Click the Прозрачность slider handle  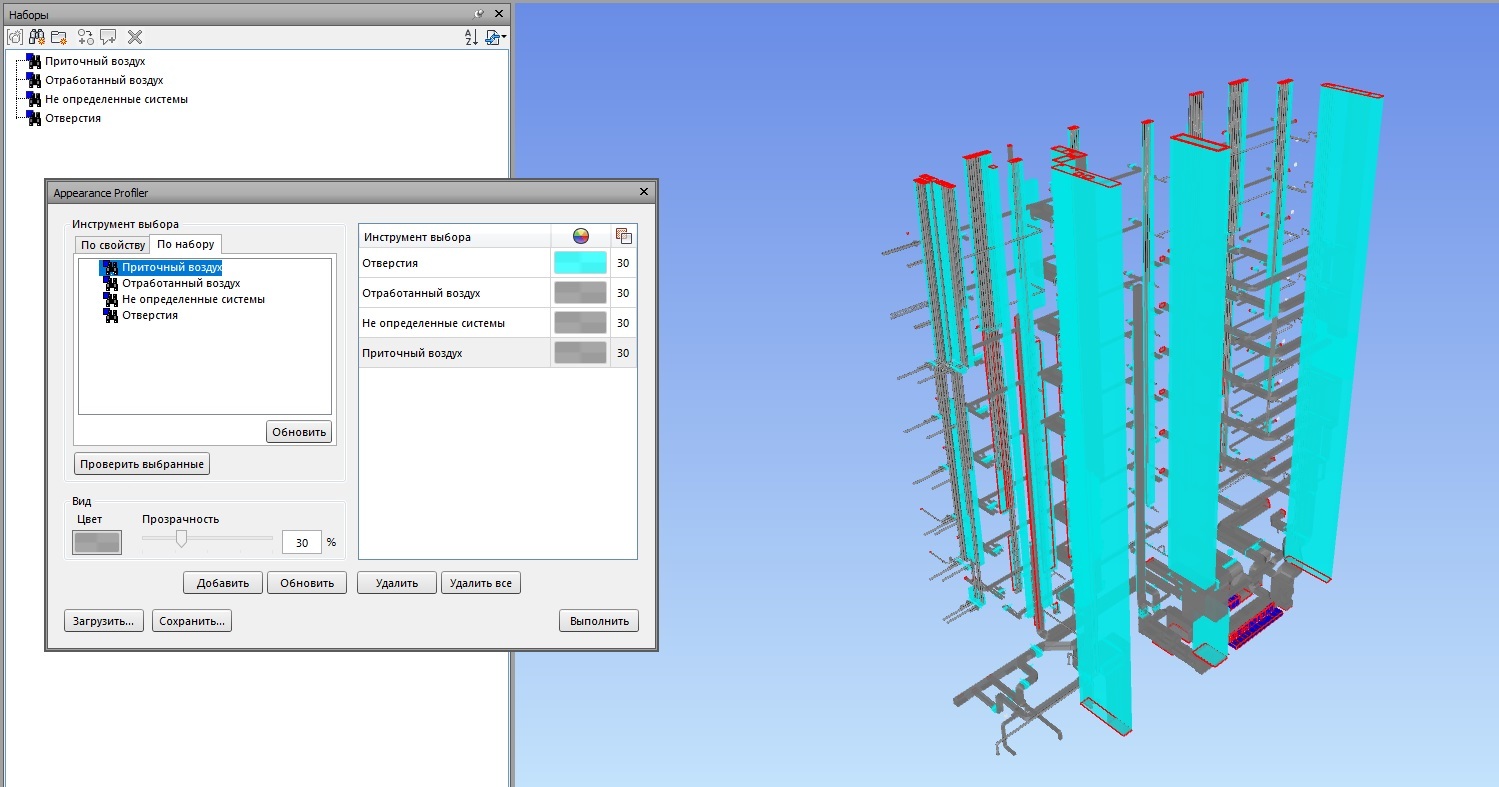click(181, 539)
